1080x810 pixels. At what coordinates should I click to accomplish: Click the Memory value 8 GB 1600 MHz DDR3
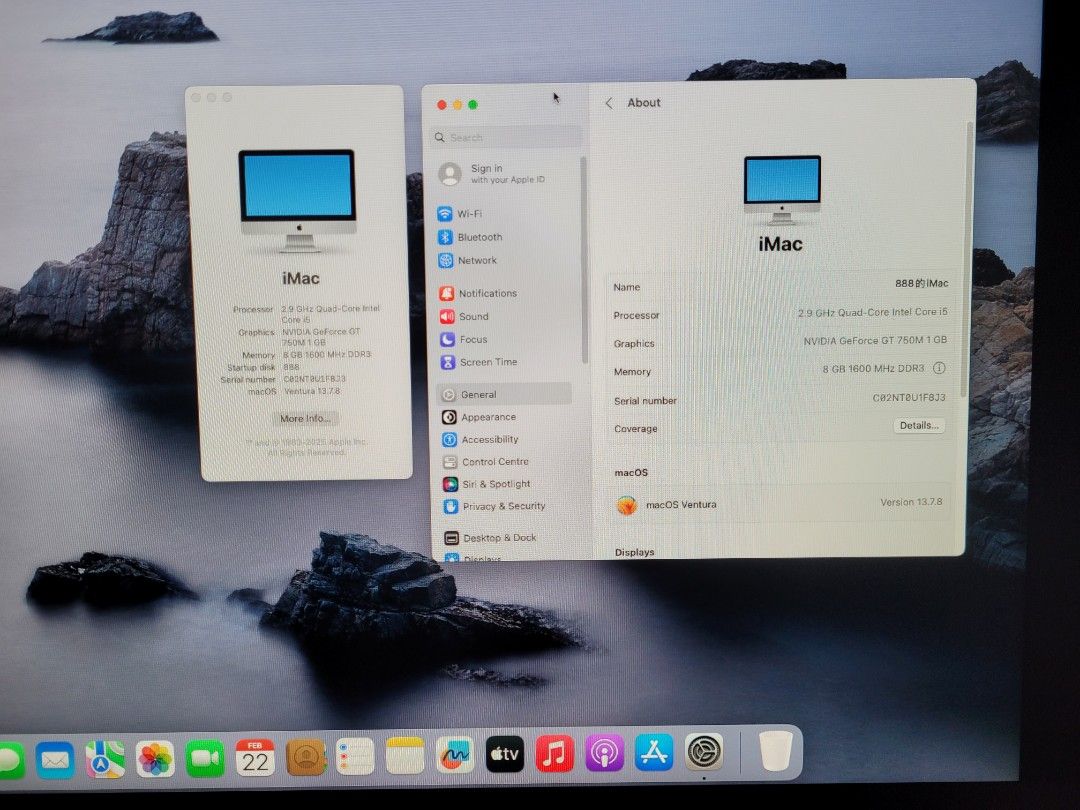coord(873,368)
